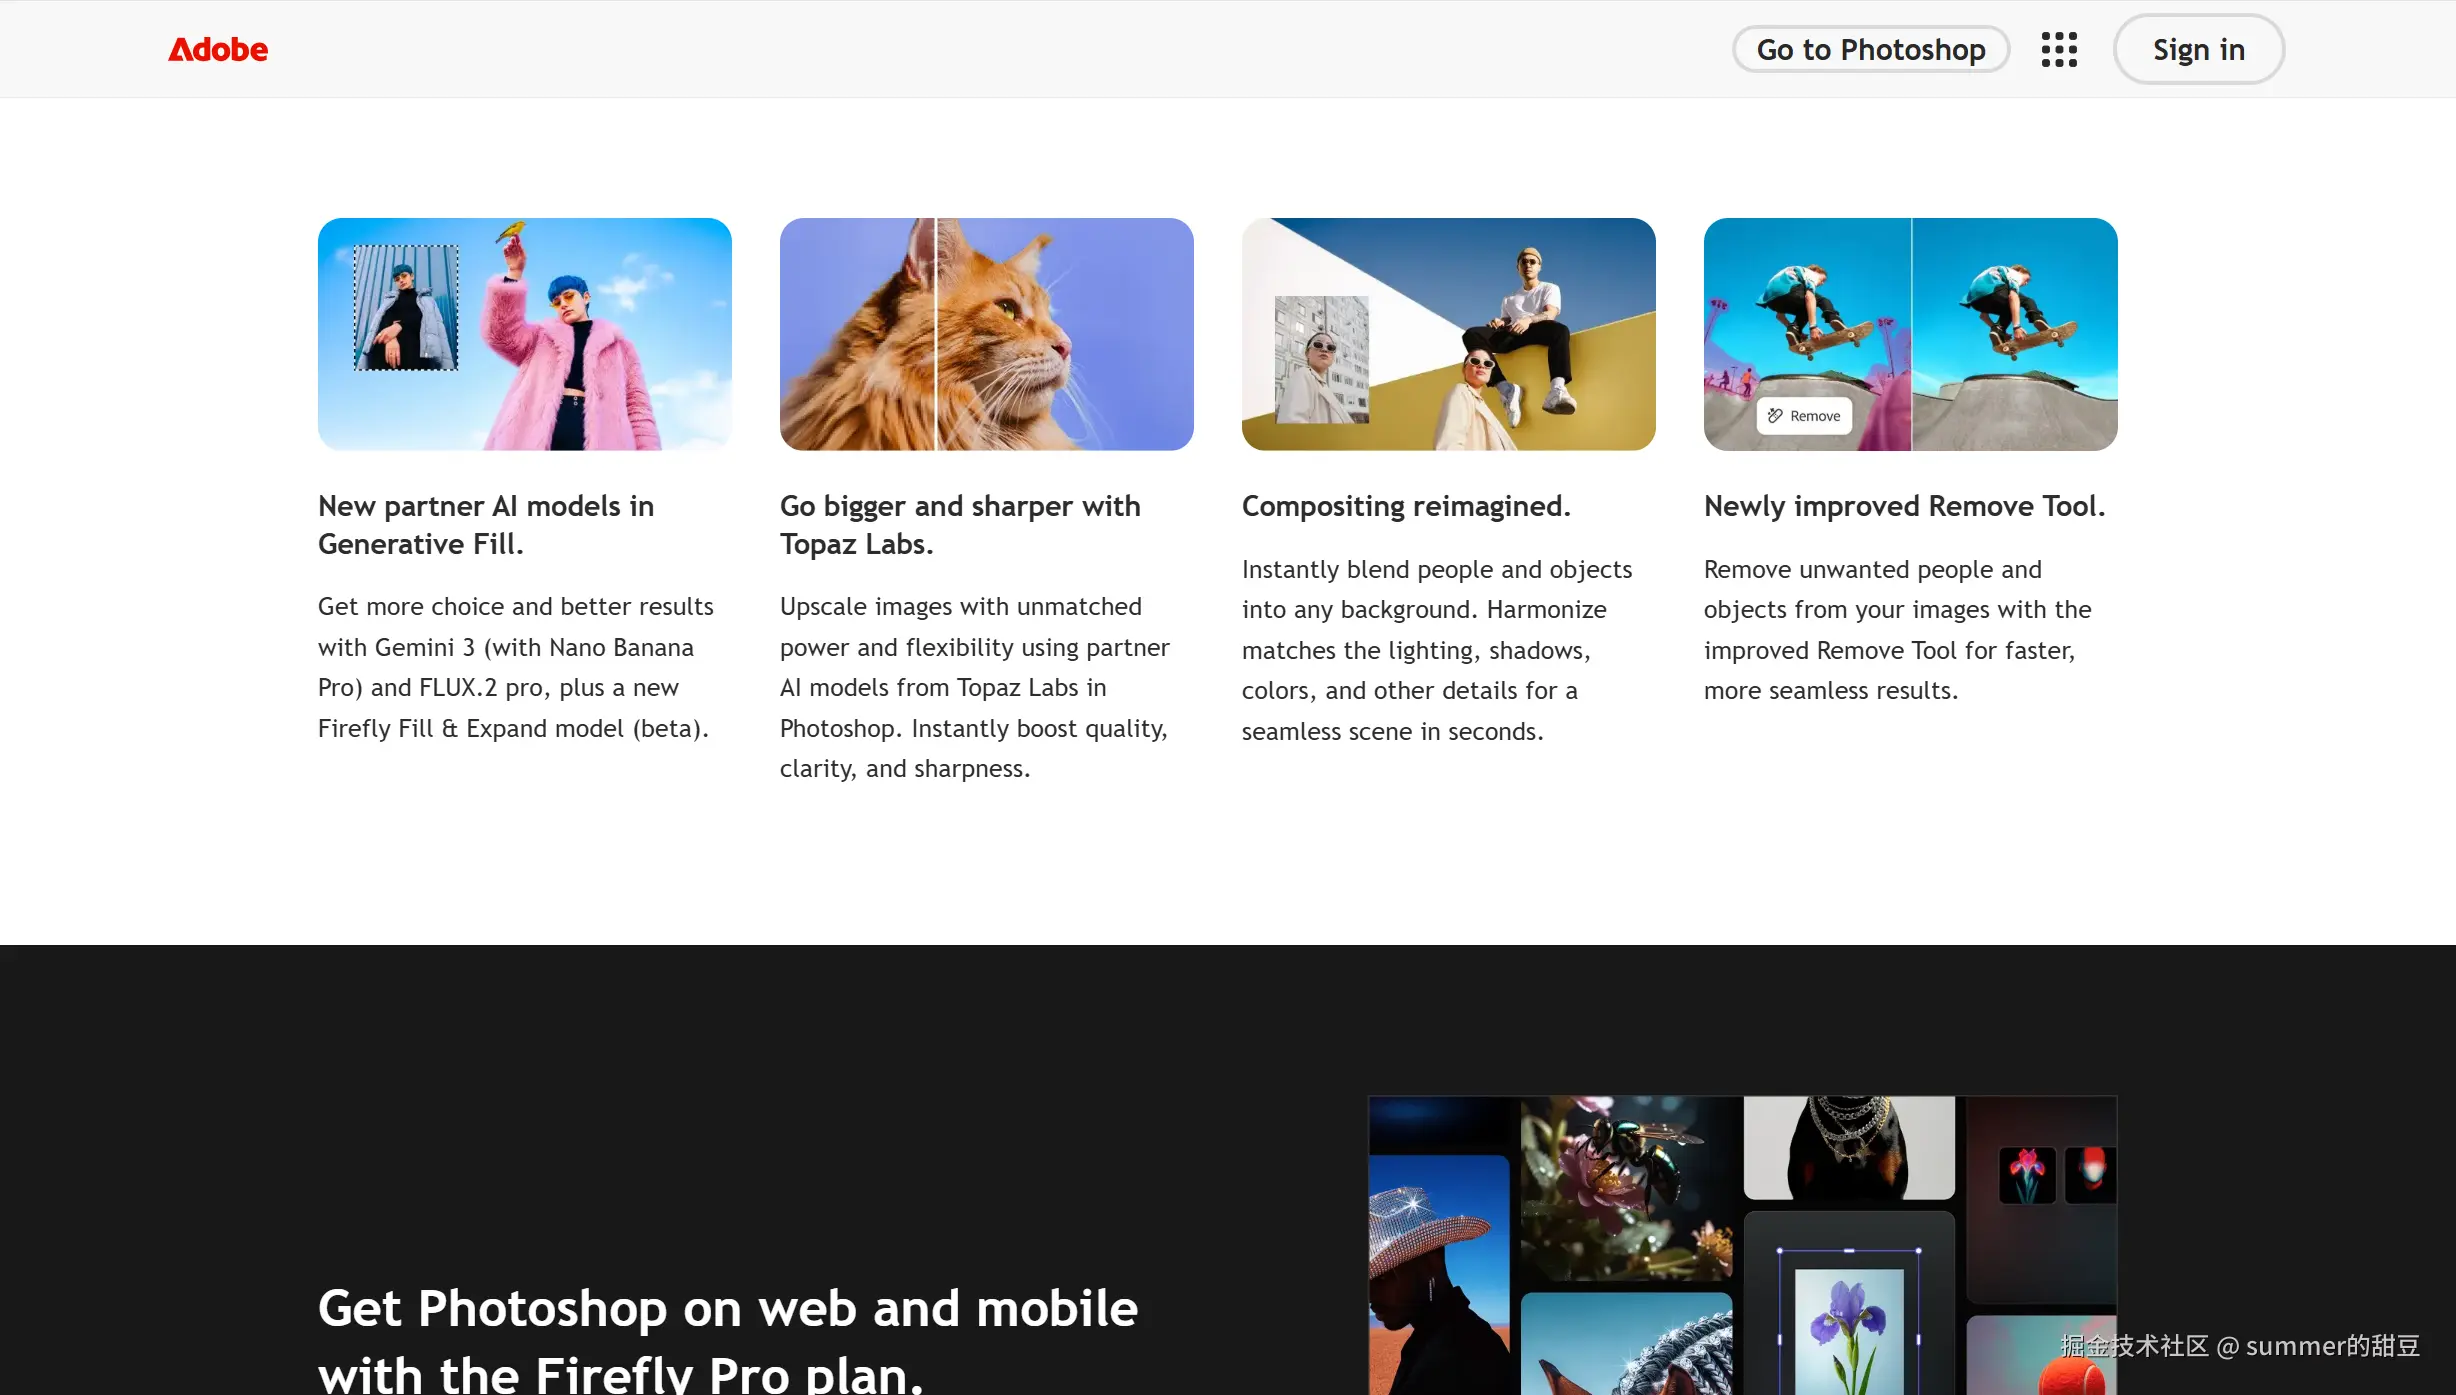Click the inset selection photo in Generative Fill image

coord(406,308)
